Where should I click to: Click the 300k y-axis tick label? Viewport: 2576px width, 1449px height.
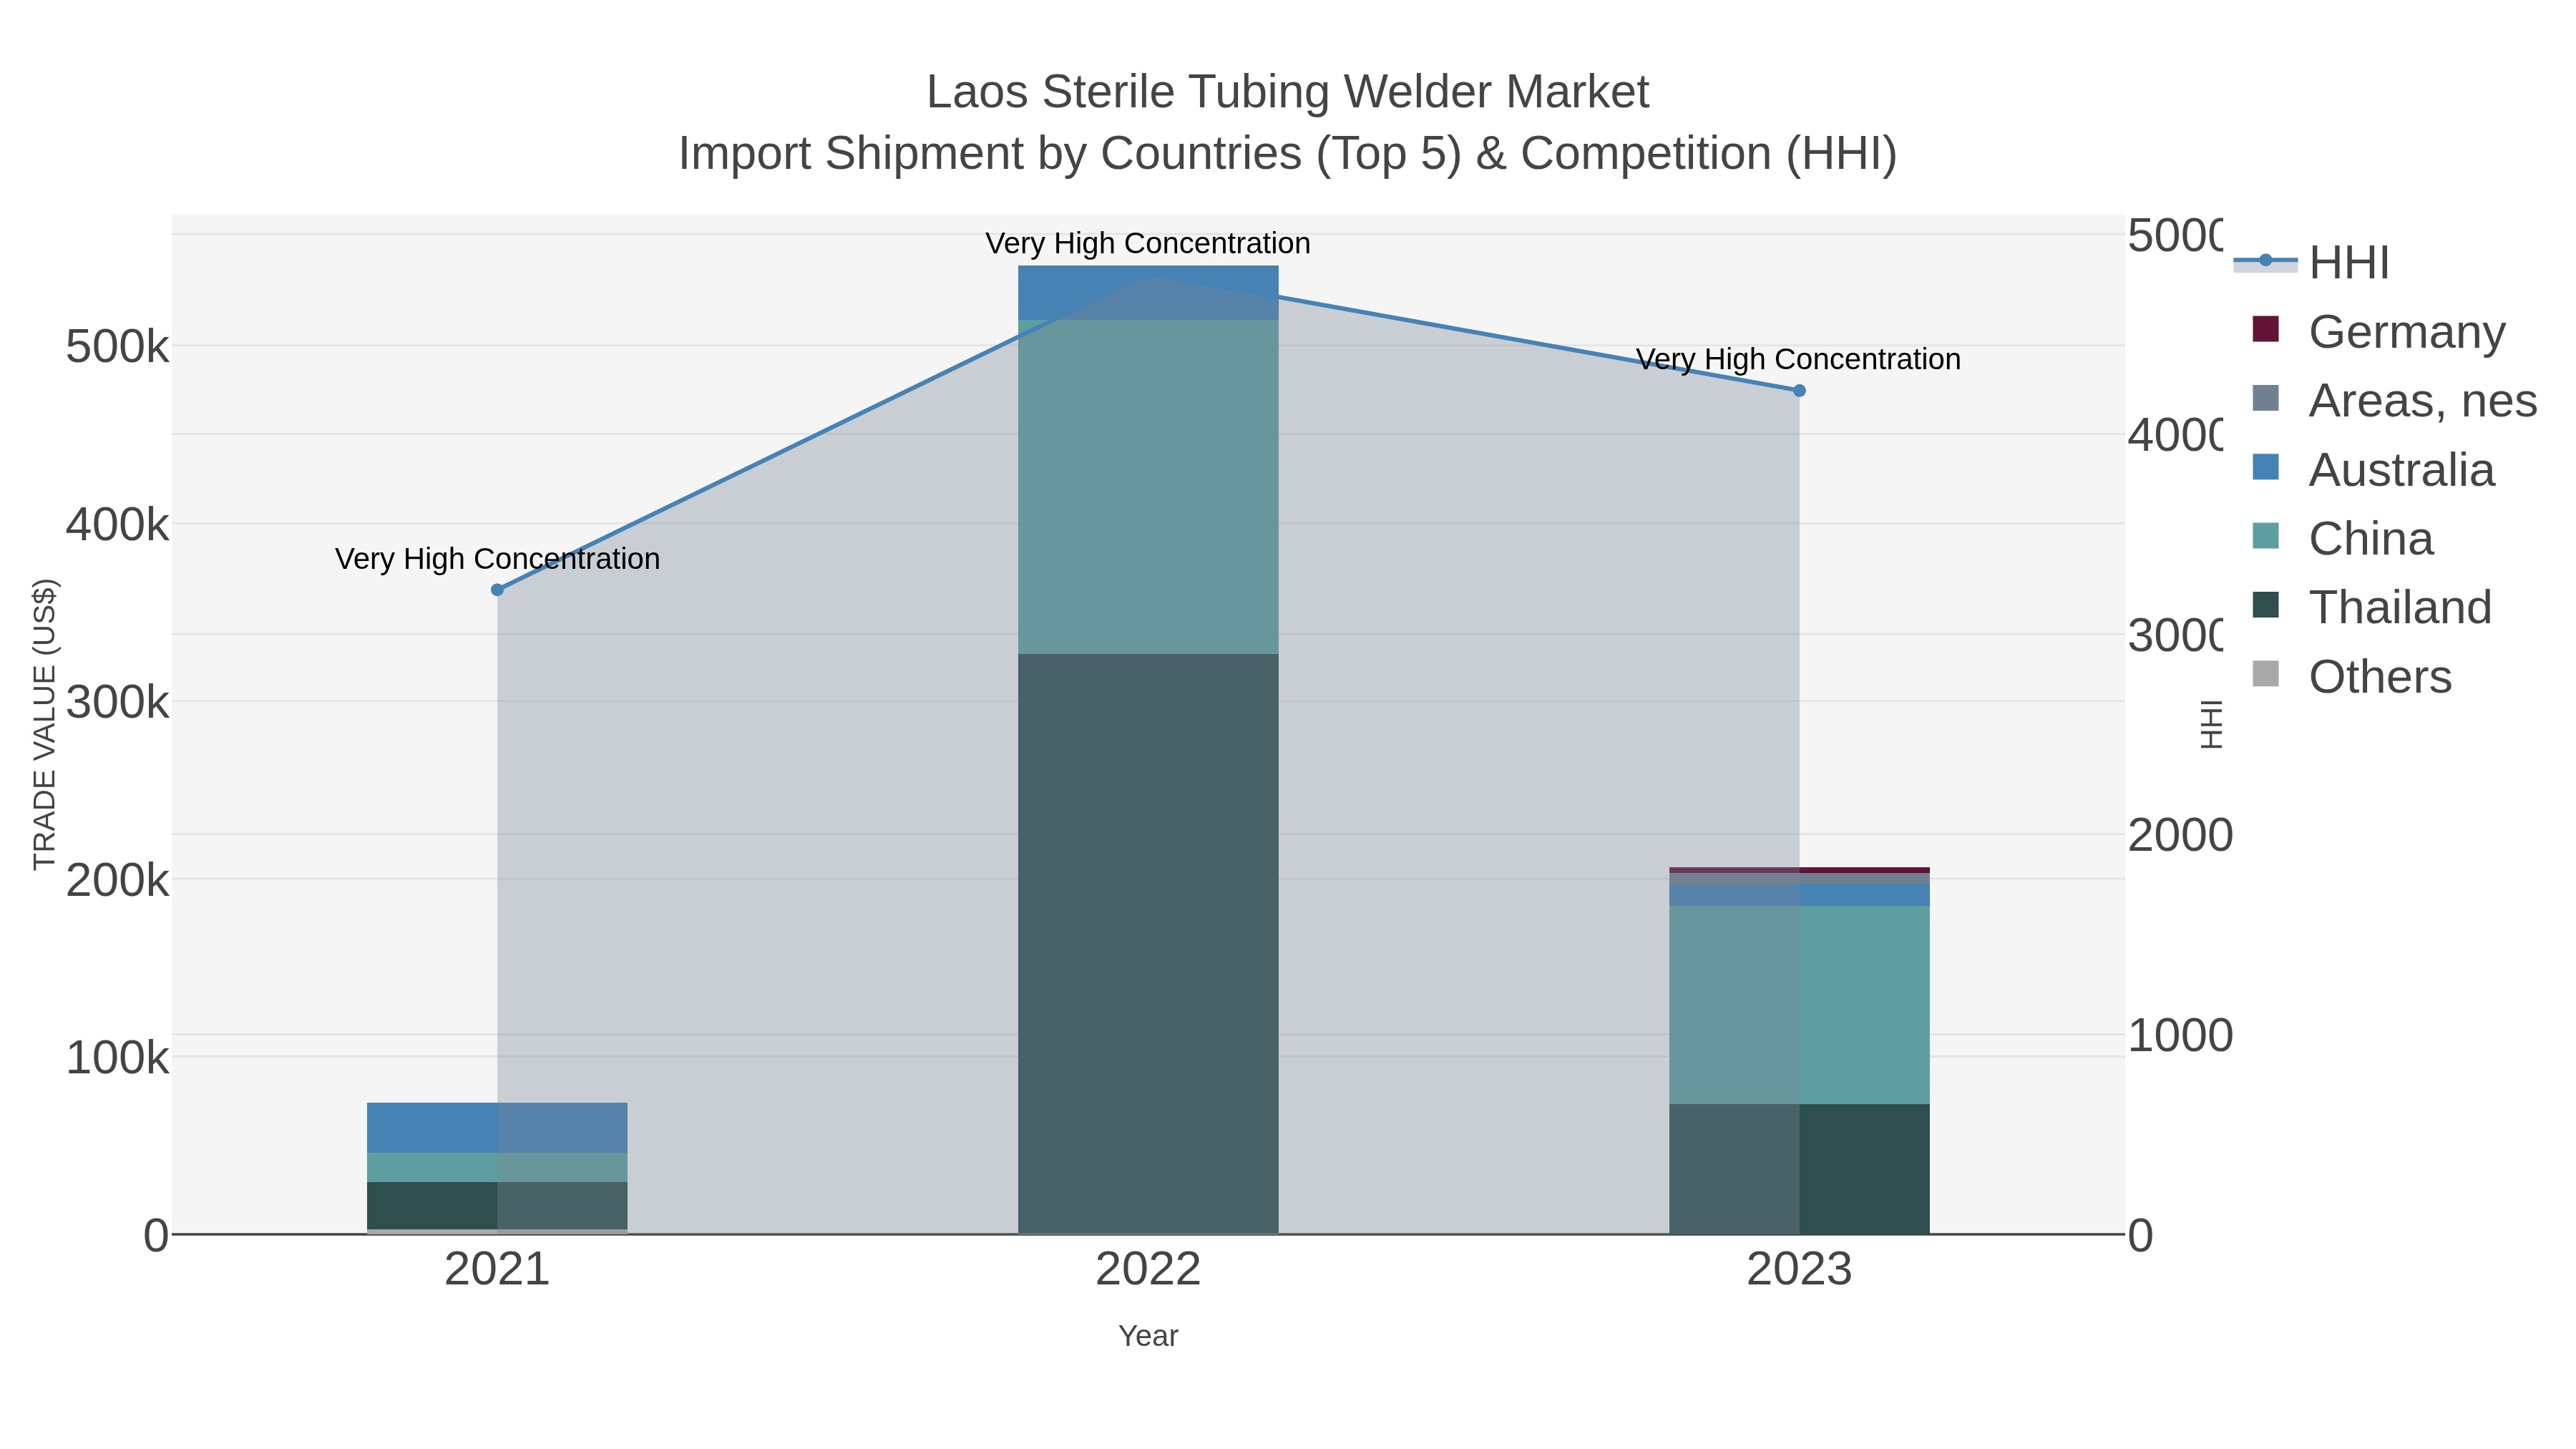(x=117, y=702)
